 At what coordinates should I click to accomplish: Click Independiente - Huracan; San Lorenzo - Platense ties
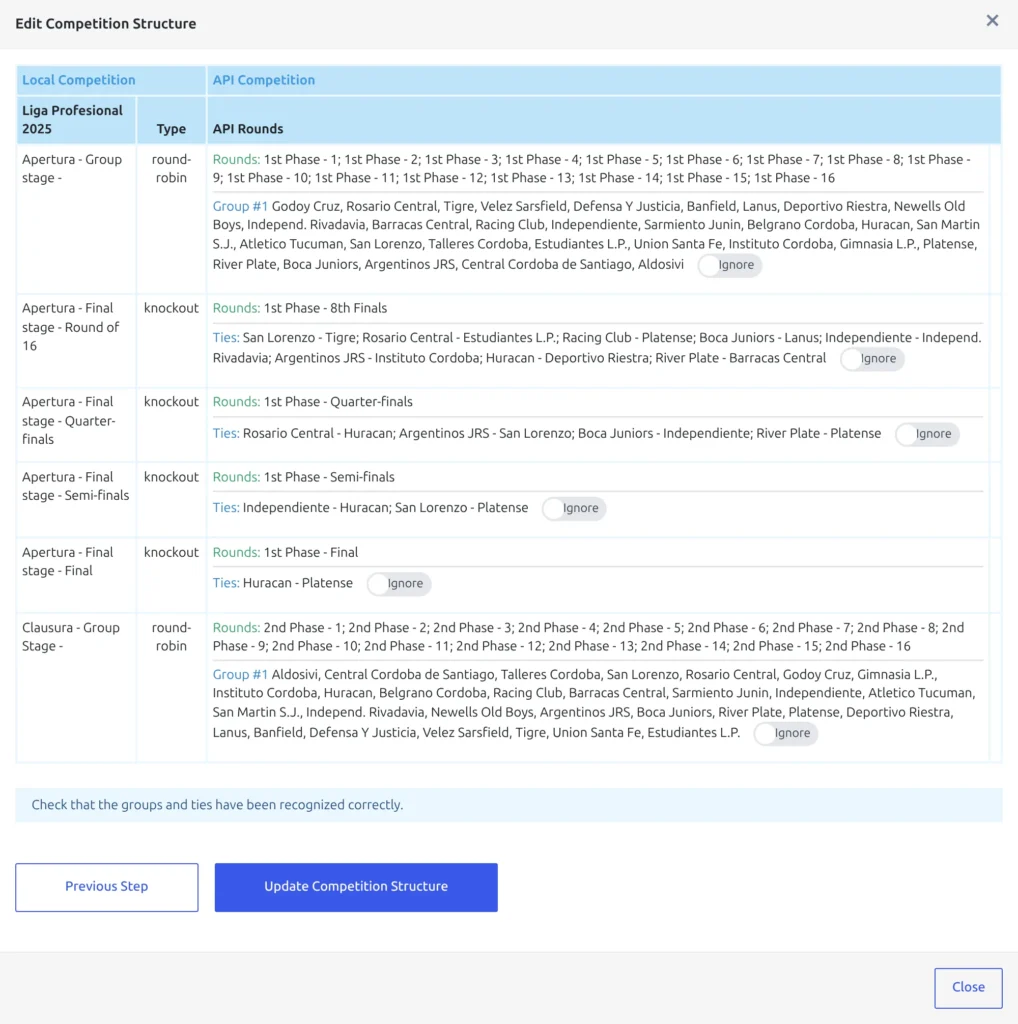coord(385,508)
